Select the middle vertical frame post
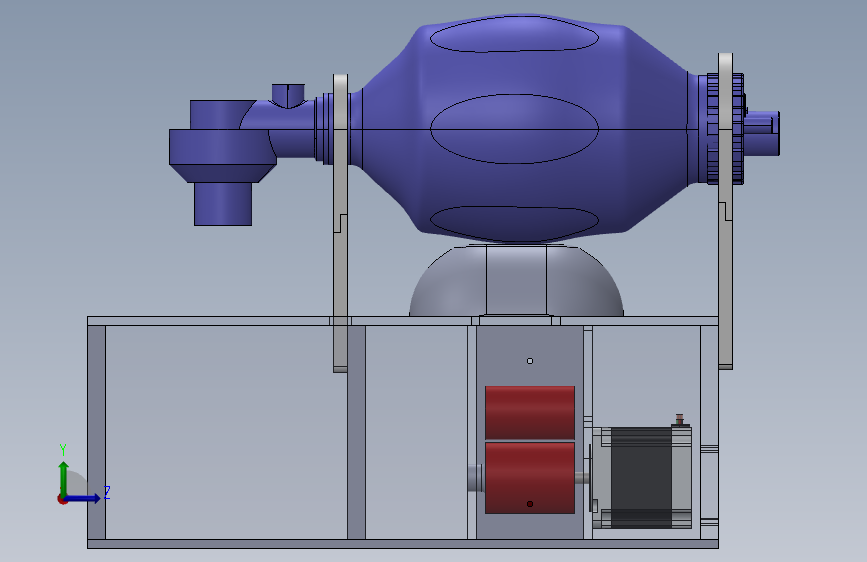 (356, 432)
